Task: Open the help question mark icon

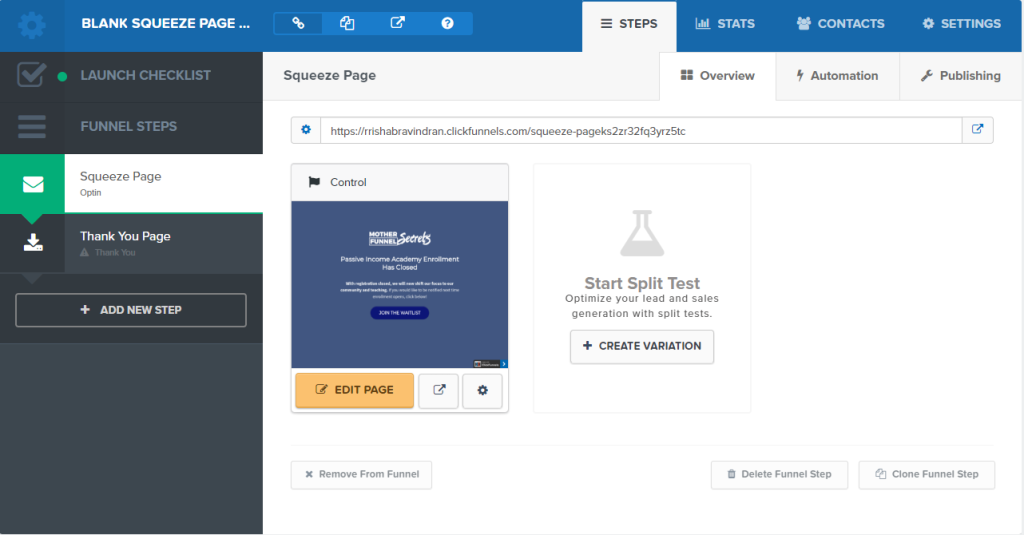Action: point(447,23)
